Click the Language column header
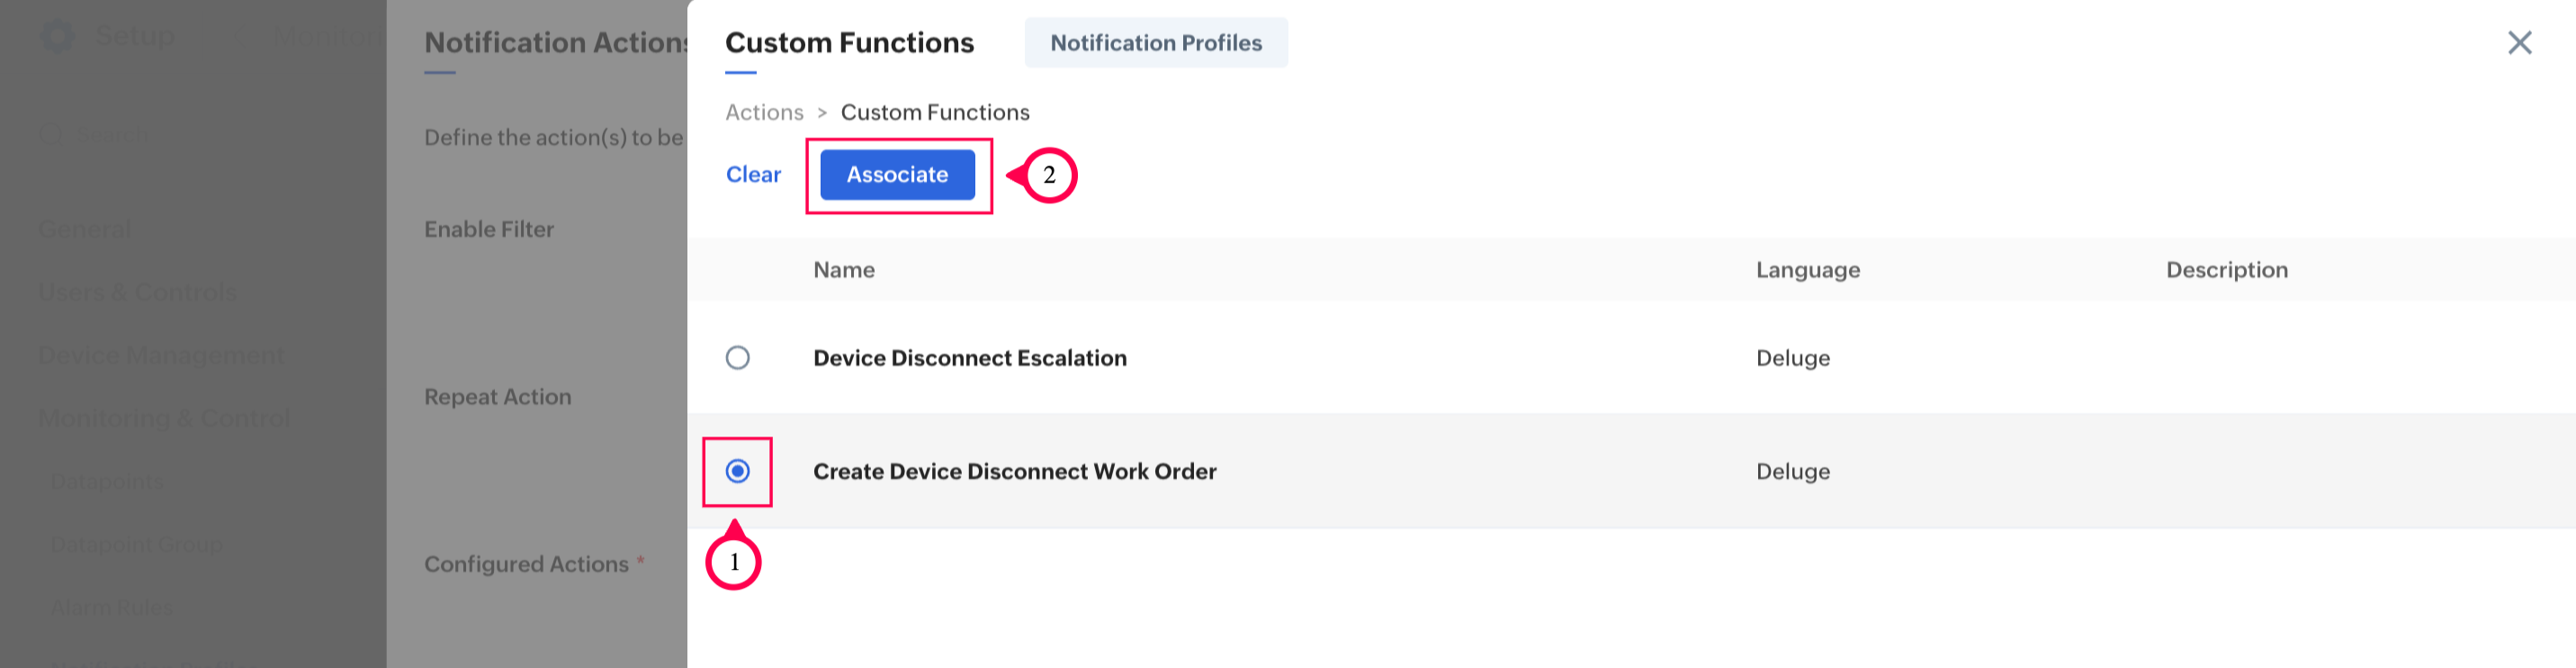This screenshot has height=668, width=2576. coord(1807,270)
